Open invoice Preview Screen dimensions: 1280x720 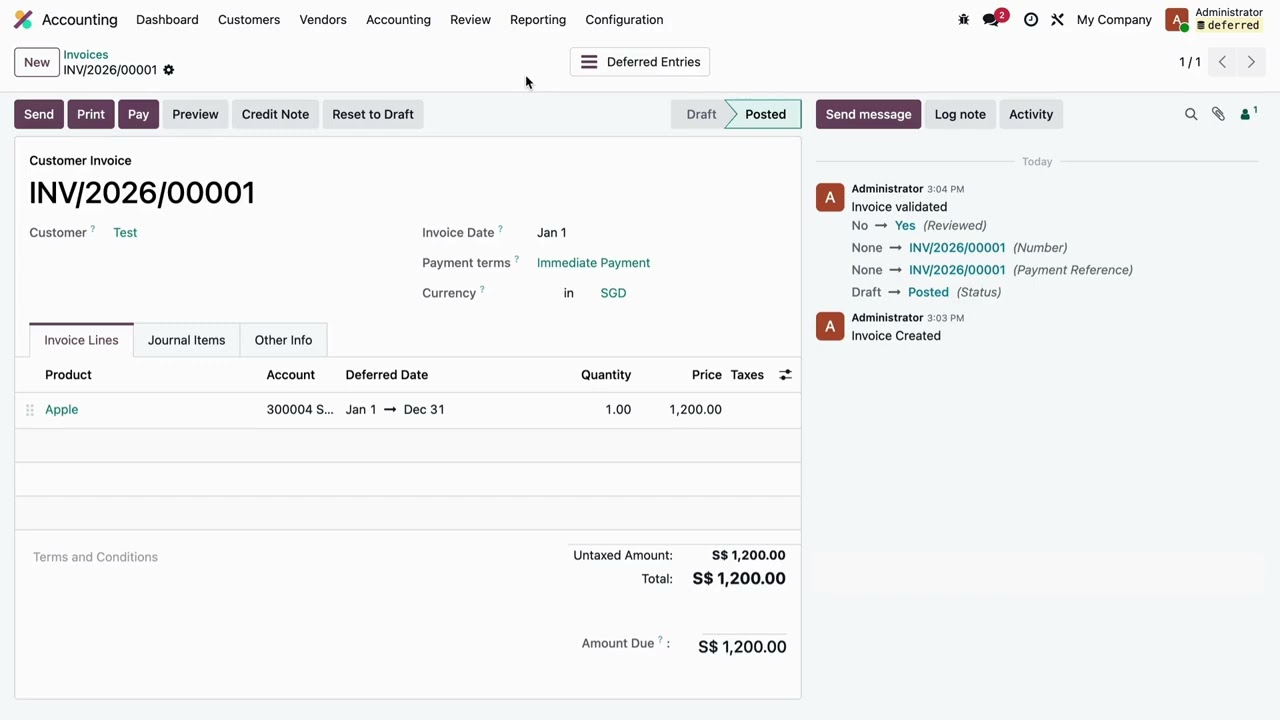tap(195, 114)
